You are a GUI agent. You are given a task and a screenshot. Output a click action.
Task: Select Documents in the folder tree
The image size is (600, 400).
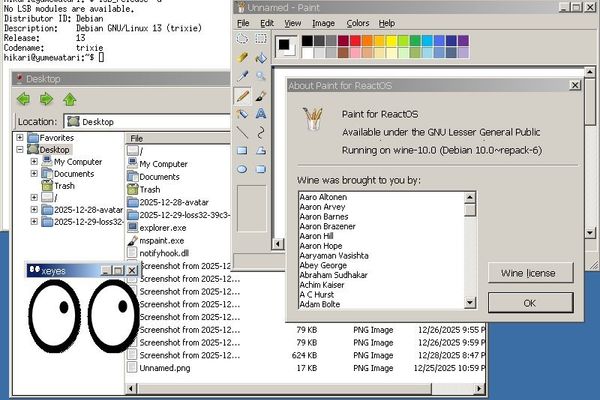point(74,174)
